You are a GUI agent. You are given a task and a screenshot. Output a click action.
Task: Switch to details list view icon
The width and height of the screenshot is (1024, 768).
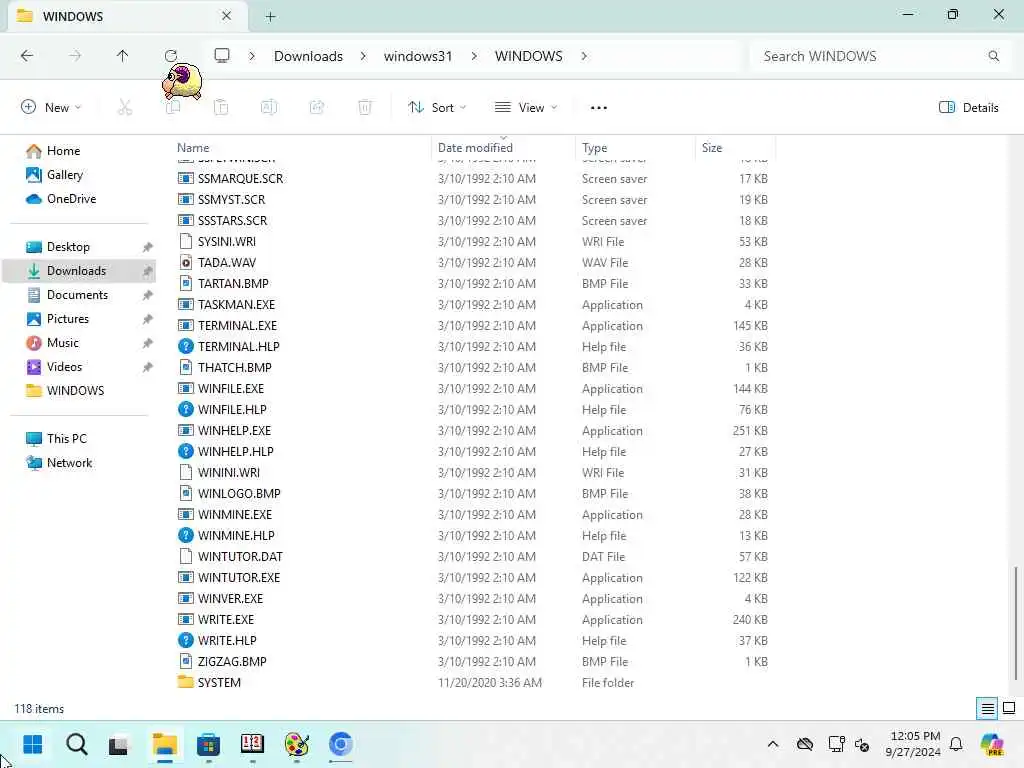pyautogui.click(x=987, y=709)
